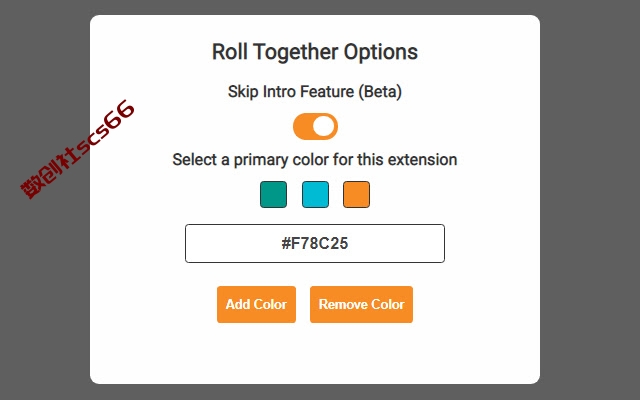Add a new color to the swatch list
Viewport: 640px width, 400px height.
pyautogui.click(x=256, y=304)
